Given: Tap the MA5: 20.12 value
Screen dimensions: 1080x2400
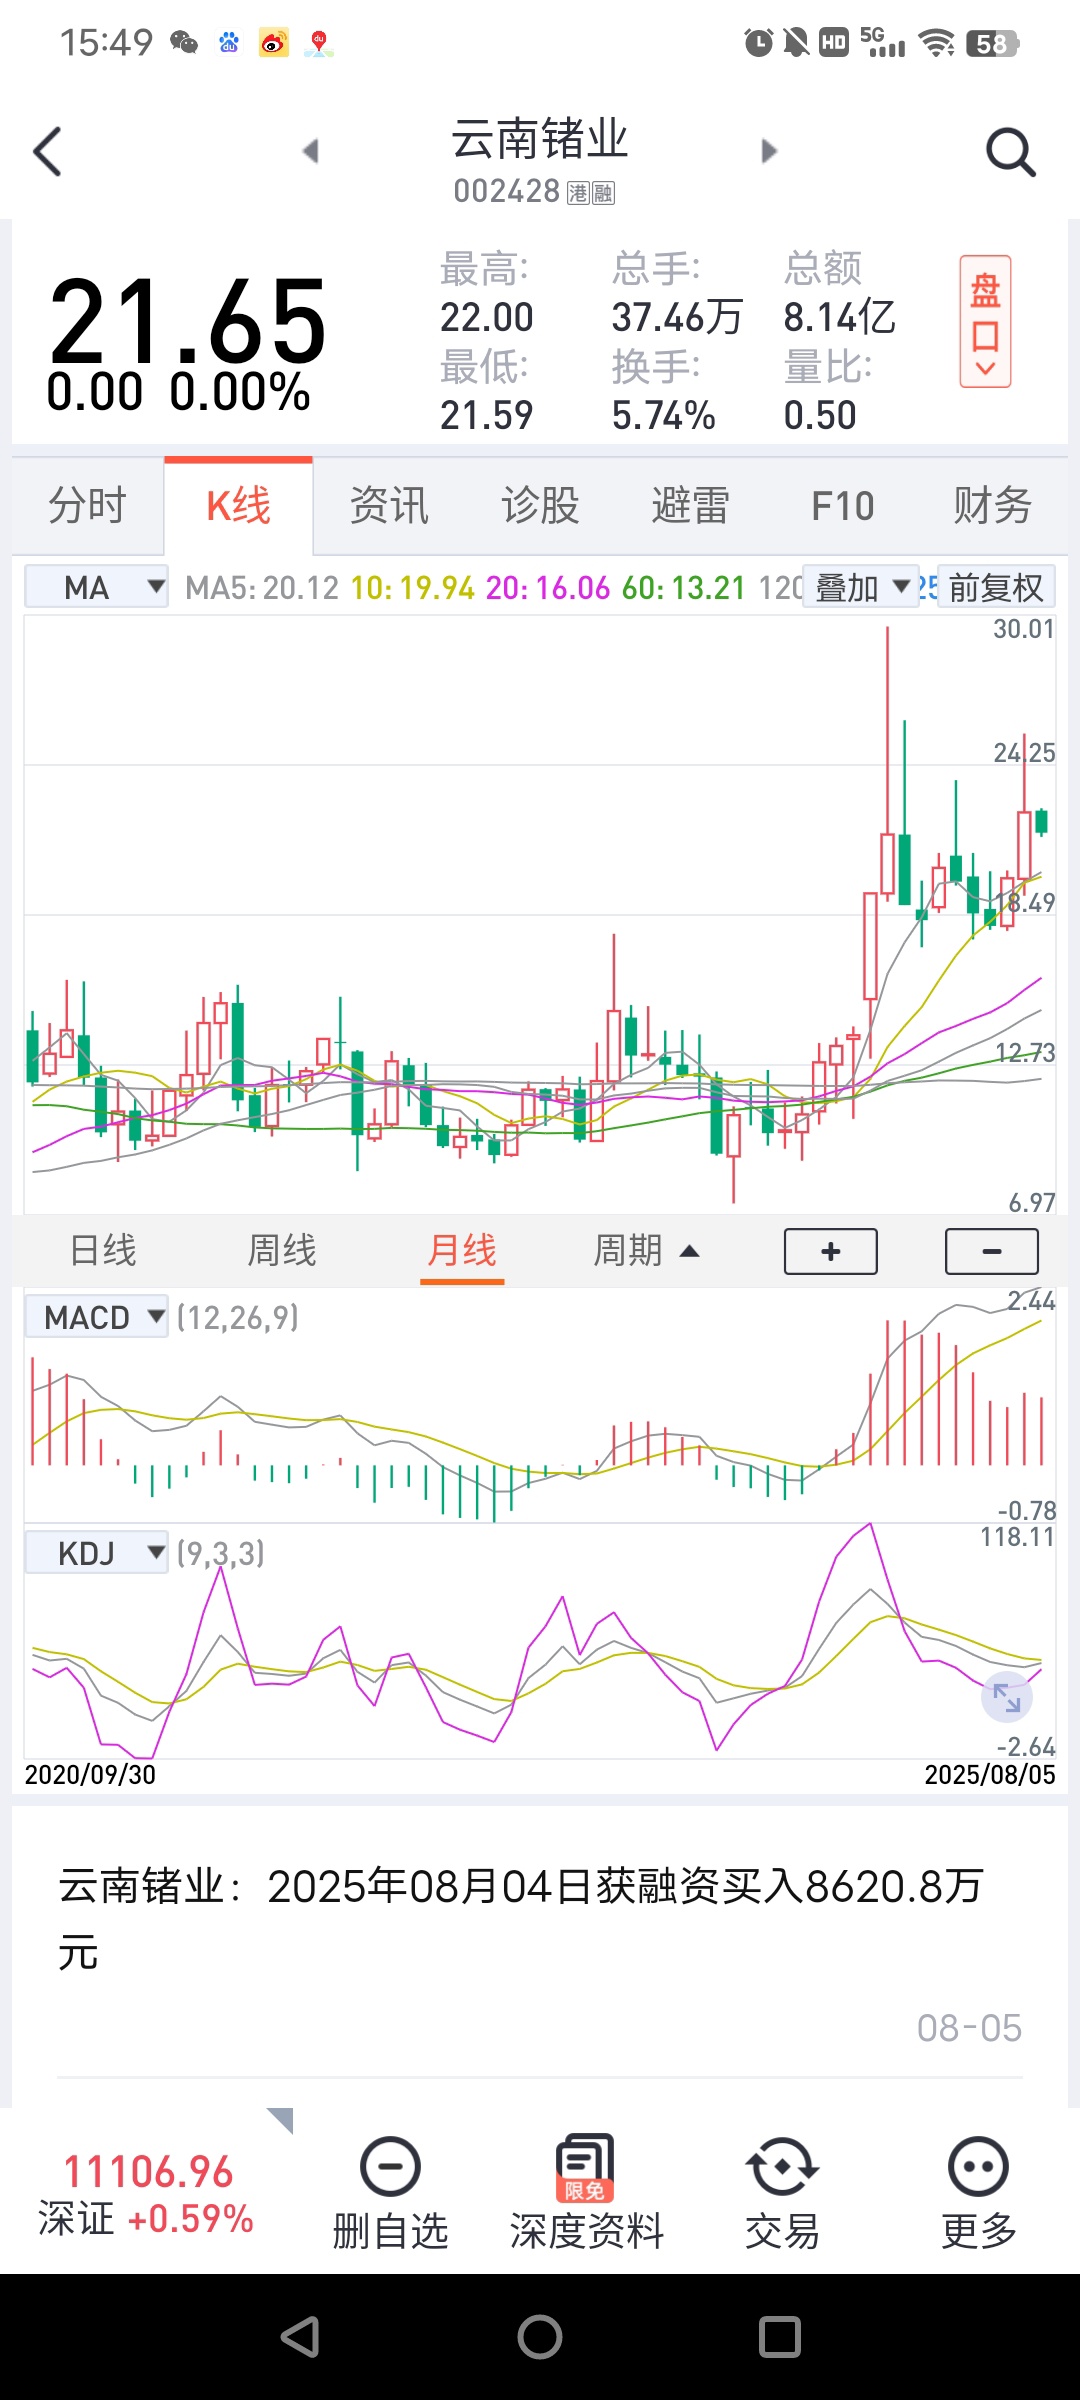Looking at the screenshot, I should [x=262, y=587].
